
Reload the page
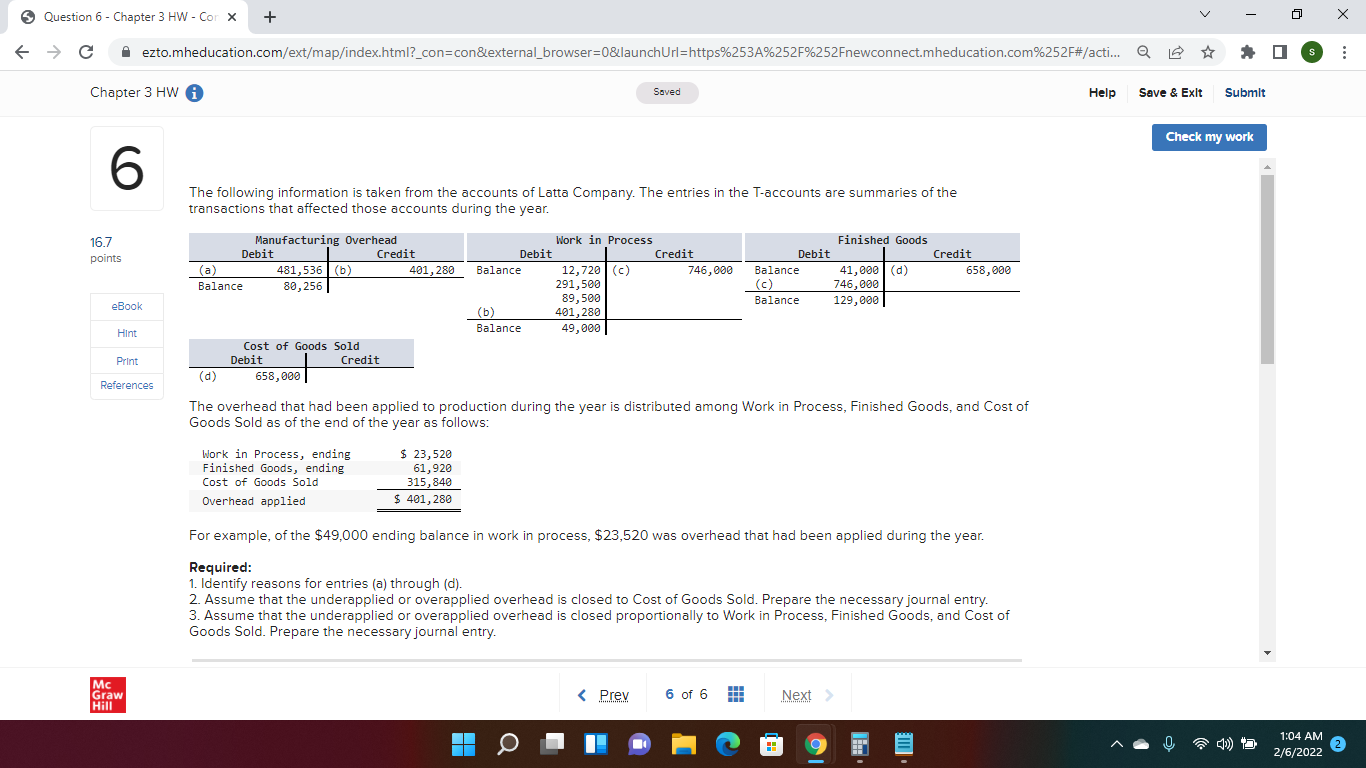[x=86, y=51]
